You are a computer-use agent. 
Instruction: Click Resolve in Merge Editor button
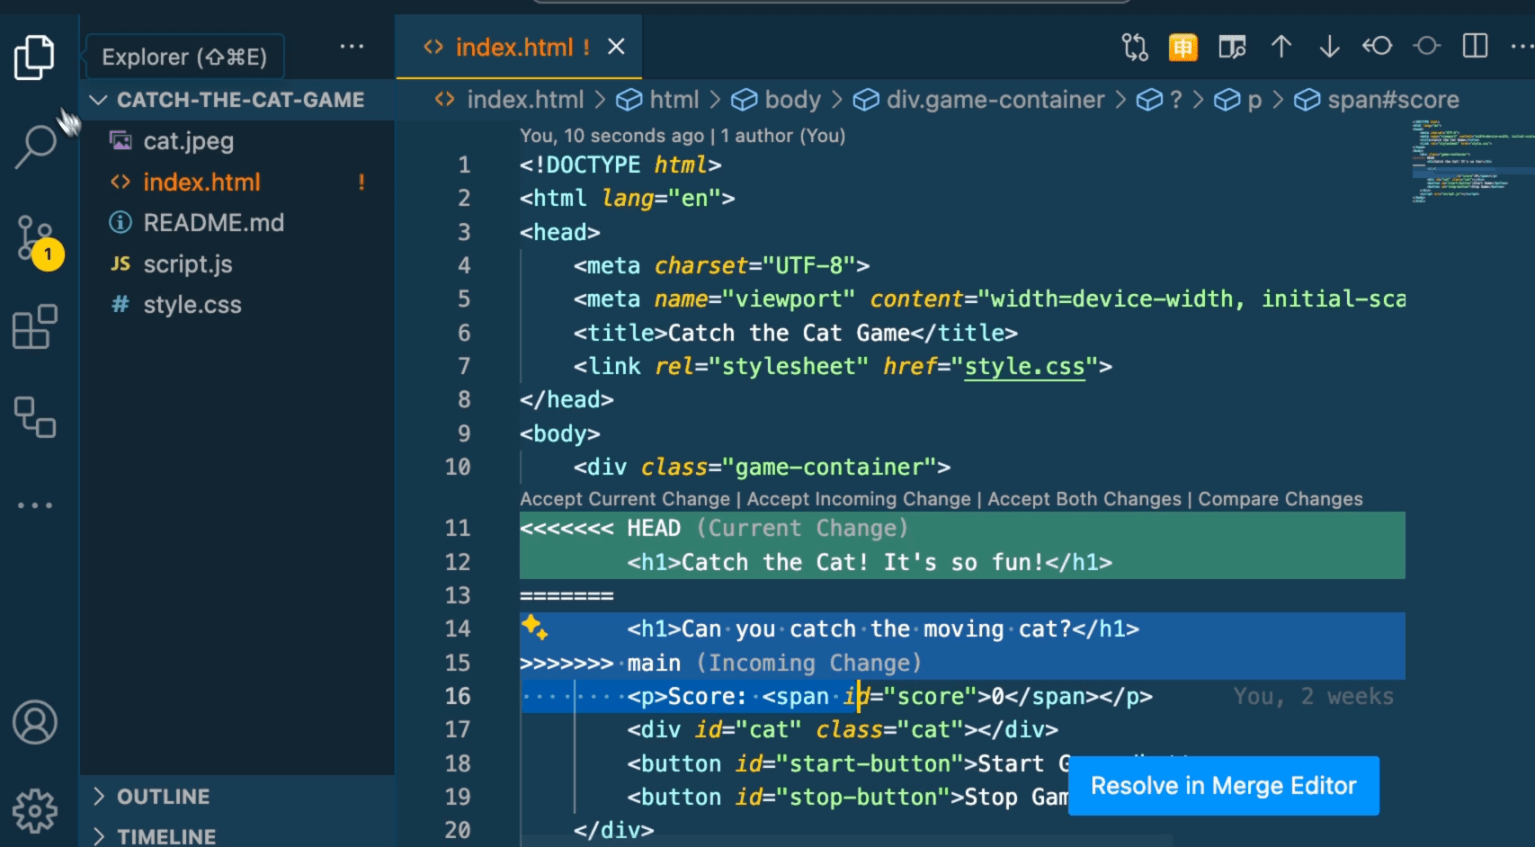click(1223, 786)
